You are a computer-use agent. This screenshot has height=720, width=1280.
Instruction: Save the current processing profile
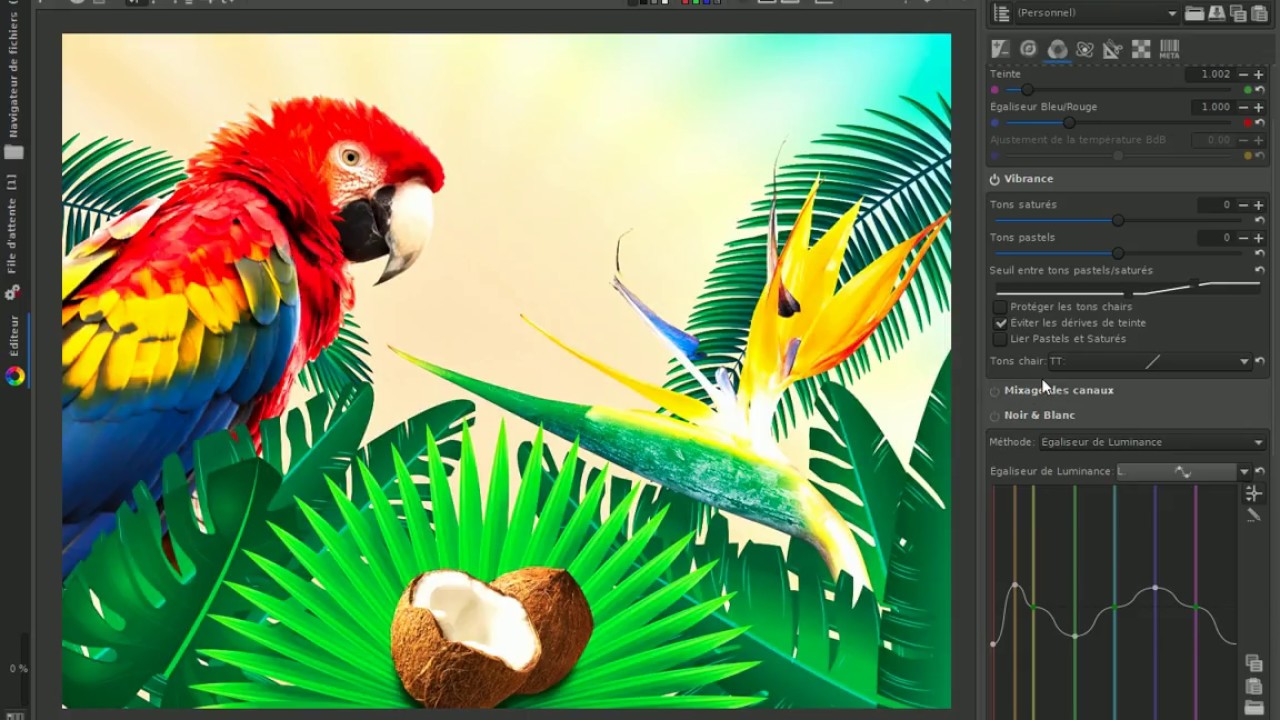coord(1216,13)
